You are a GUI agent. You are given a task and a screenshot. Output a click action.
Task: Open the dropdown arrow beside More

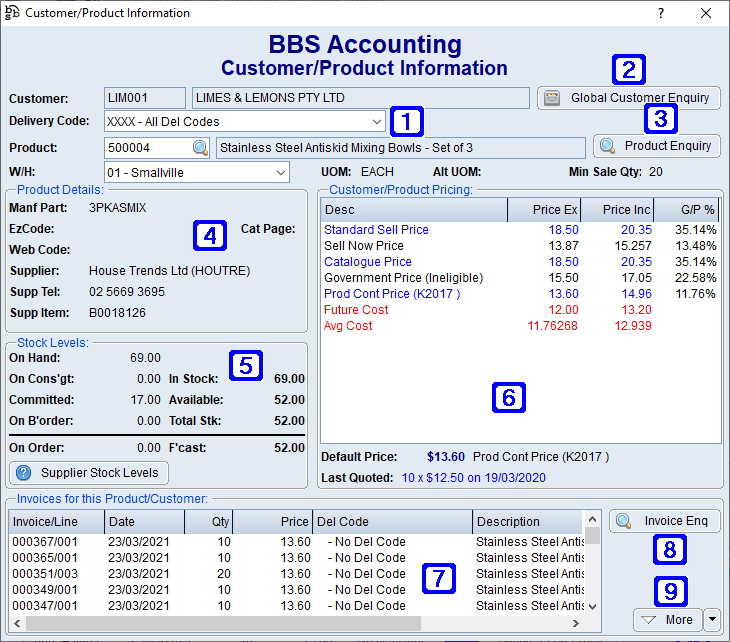[x=712, y=620]
